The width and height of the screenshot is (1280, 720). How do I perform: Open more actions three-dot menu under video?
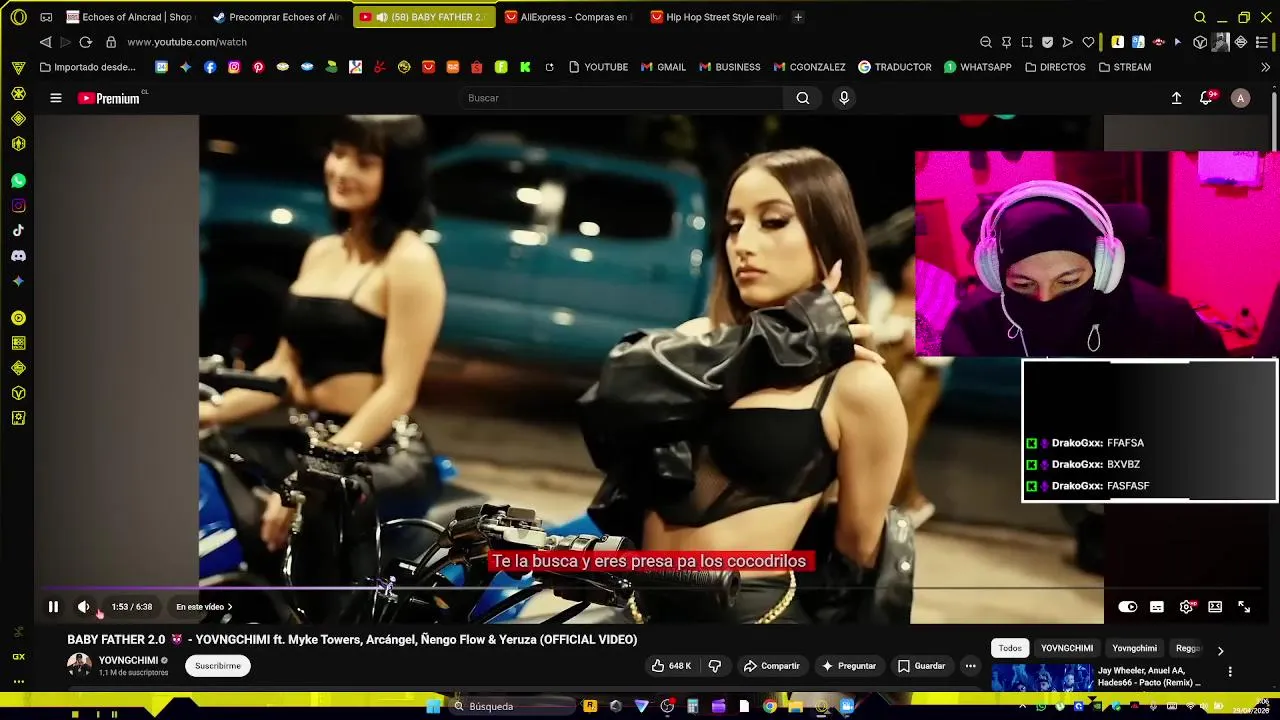[970, 666]
